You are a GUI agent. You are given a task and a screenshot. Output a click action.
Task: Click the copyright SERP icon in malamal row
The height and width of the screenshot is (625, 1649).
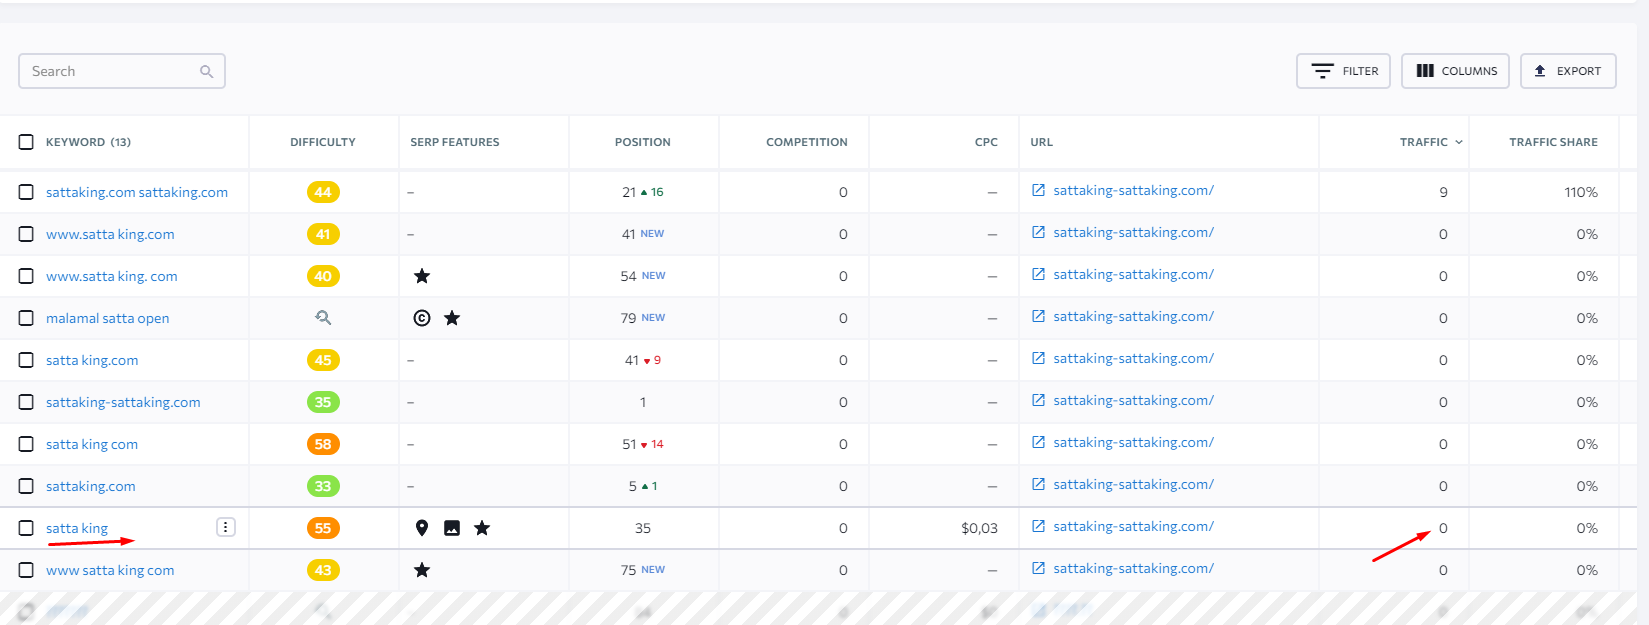[422, 318]
